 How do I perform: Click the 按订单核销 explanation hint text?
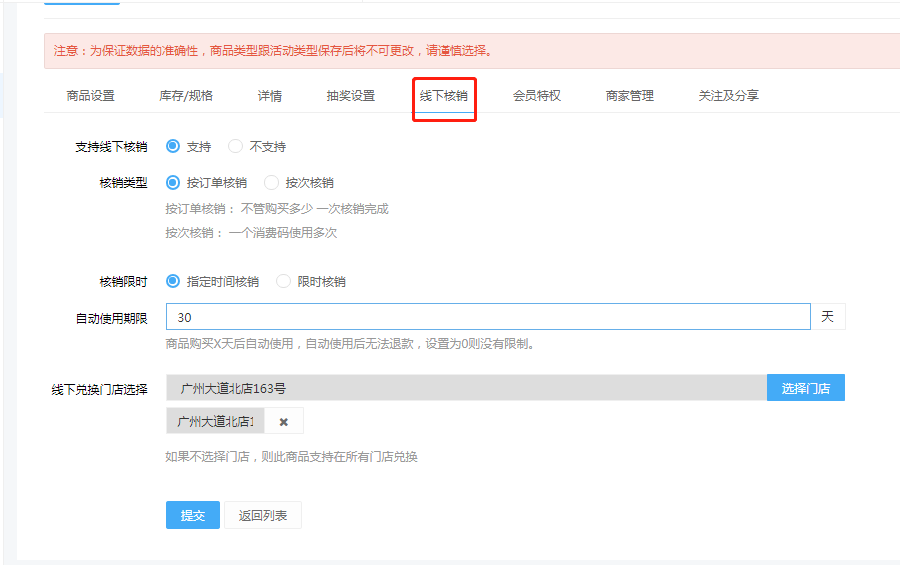(x=277, y=209)
